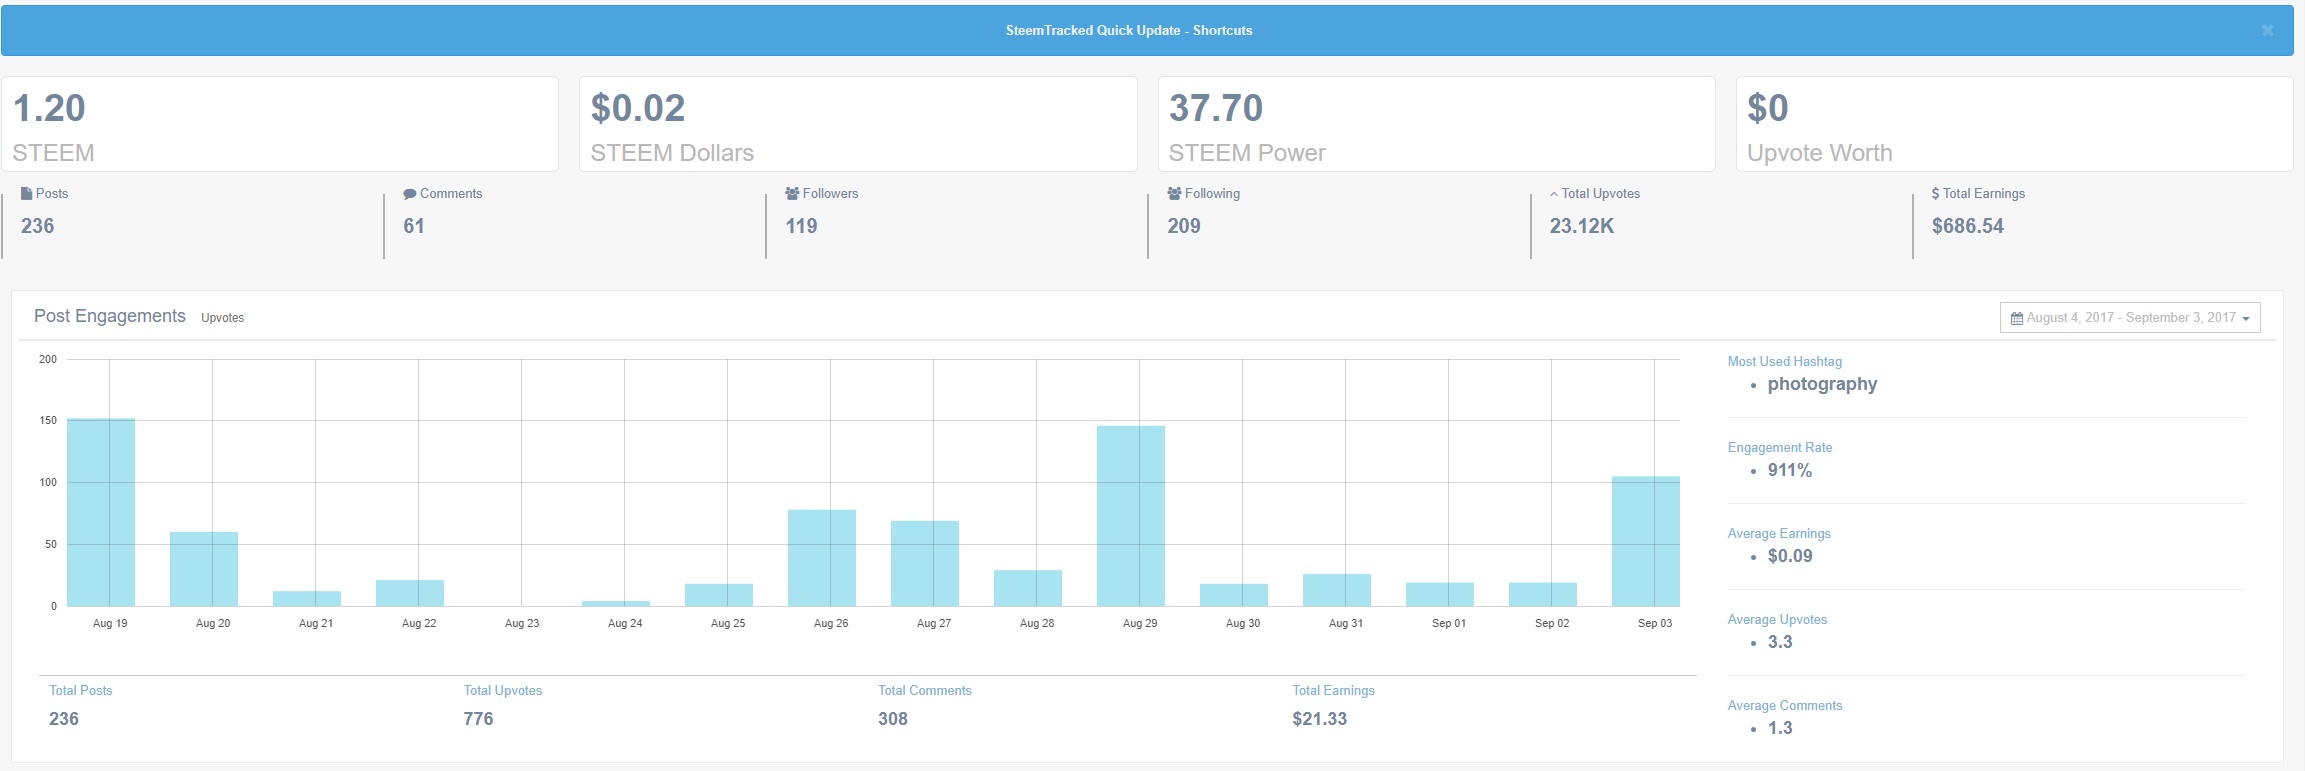Click the Followers group icon
2305x771 pixels.
(792, 194)
